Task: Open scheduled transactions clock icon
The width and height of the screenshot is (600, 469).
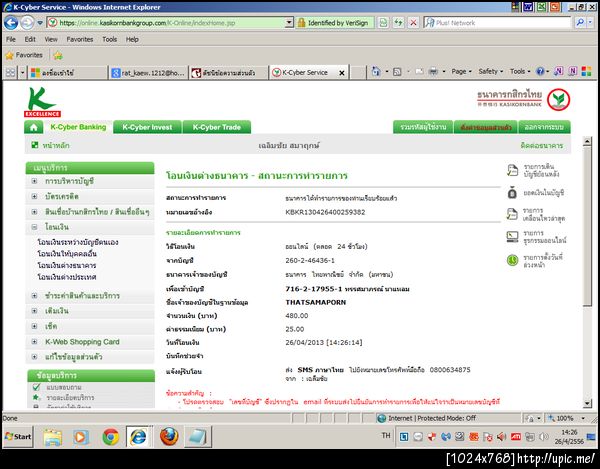Action: (512, 260)
